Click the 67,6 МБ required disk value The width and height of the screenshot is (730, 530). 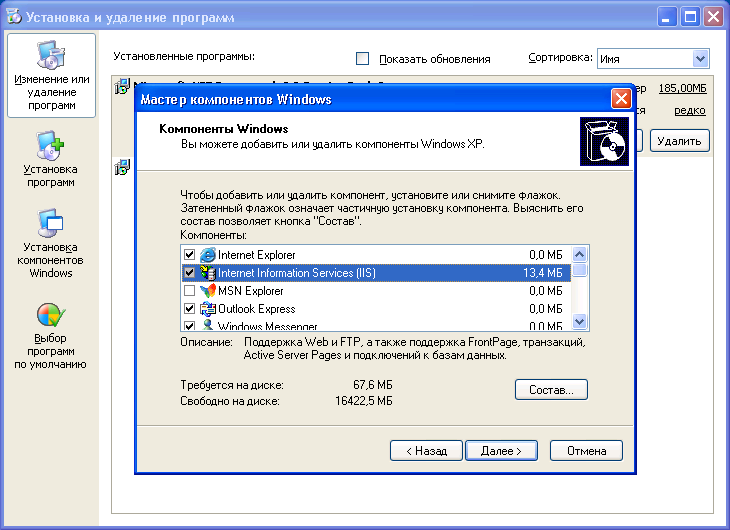[372, 385]
